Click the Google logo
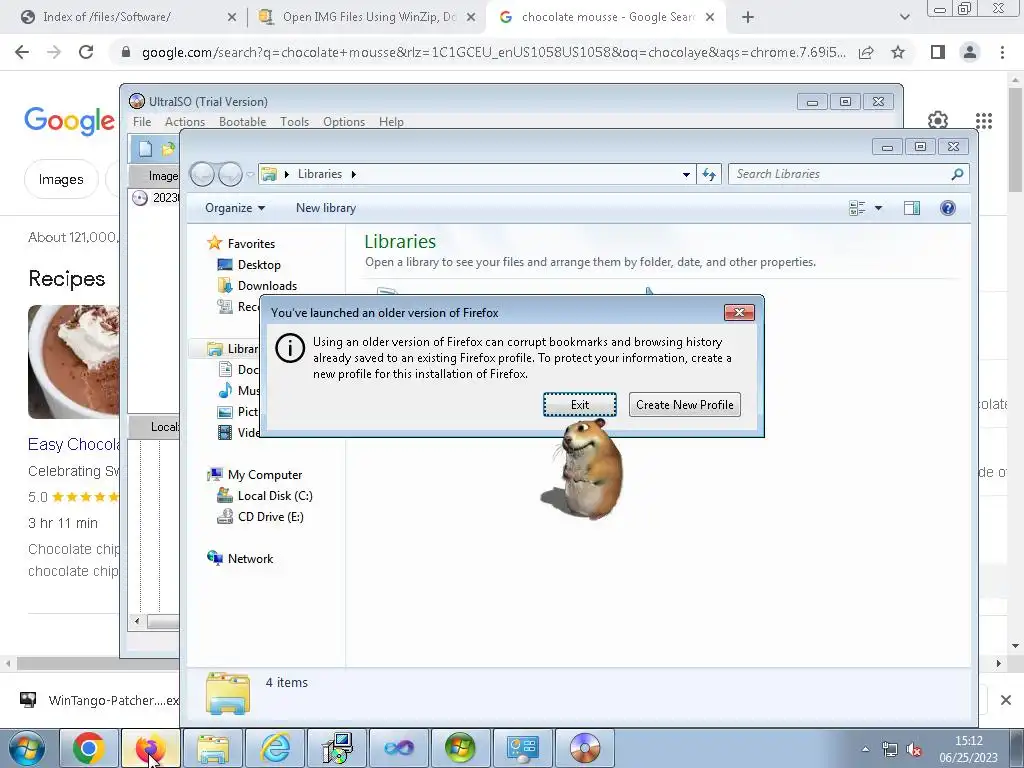This screenshot has height=768, width=1024. pos(69,121)
